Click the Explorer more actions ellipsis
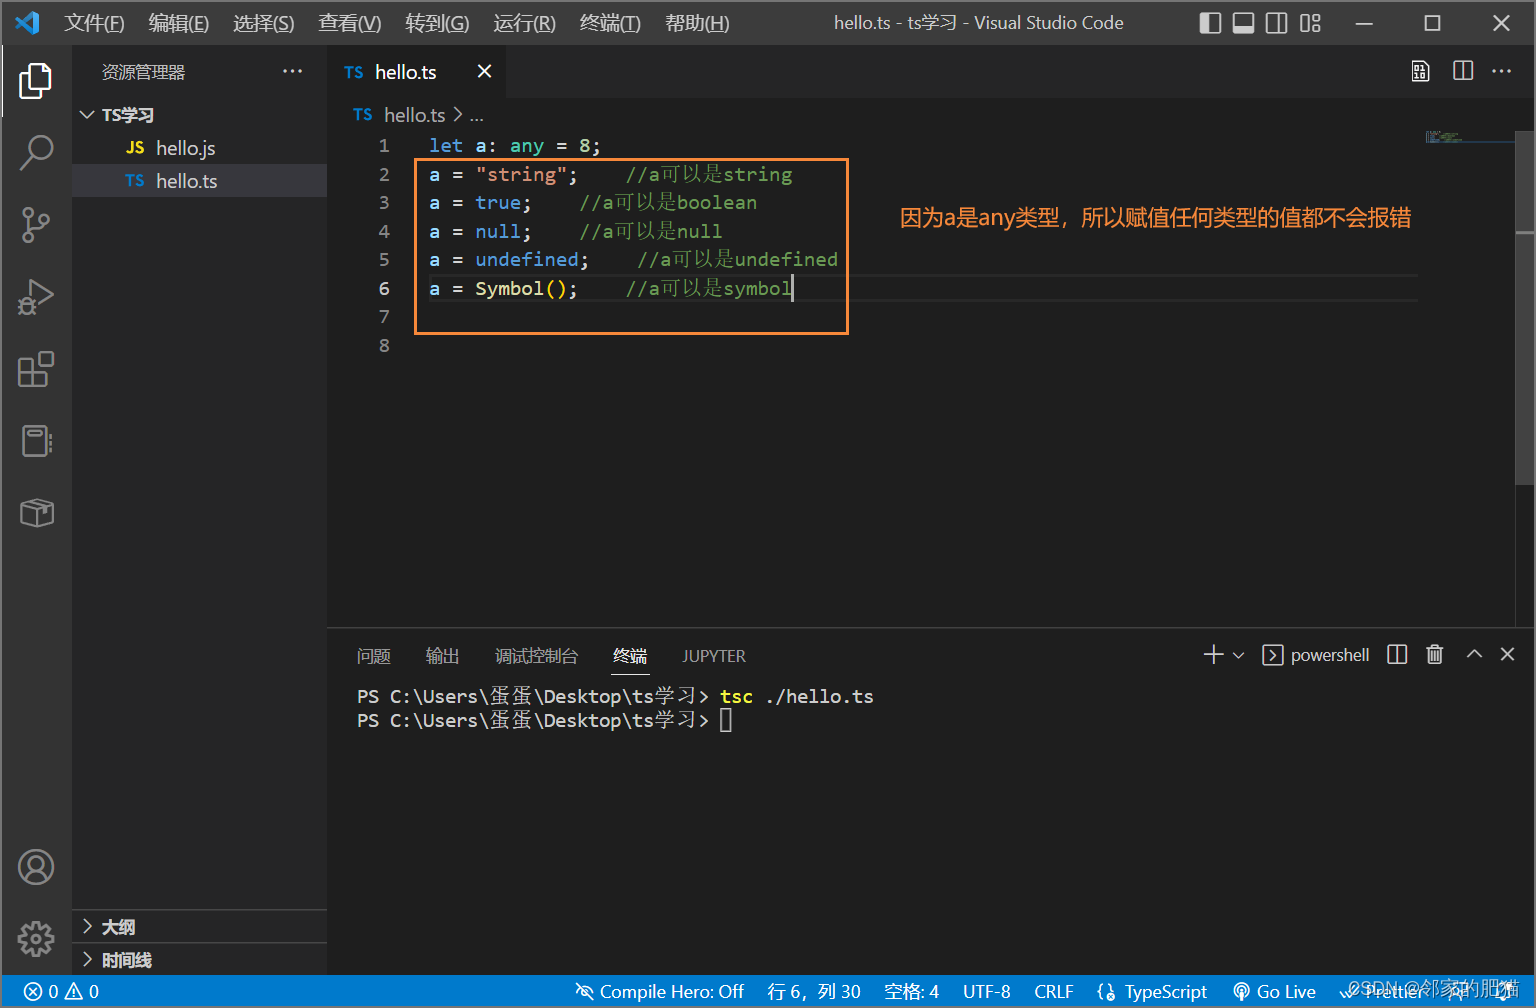 click(292, 71)
